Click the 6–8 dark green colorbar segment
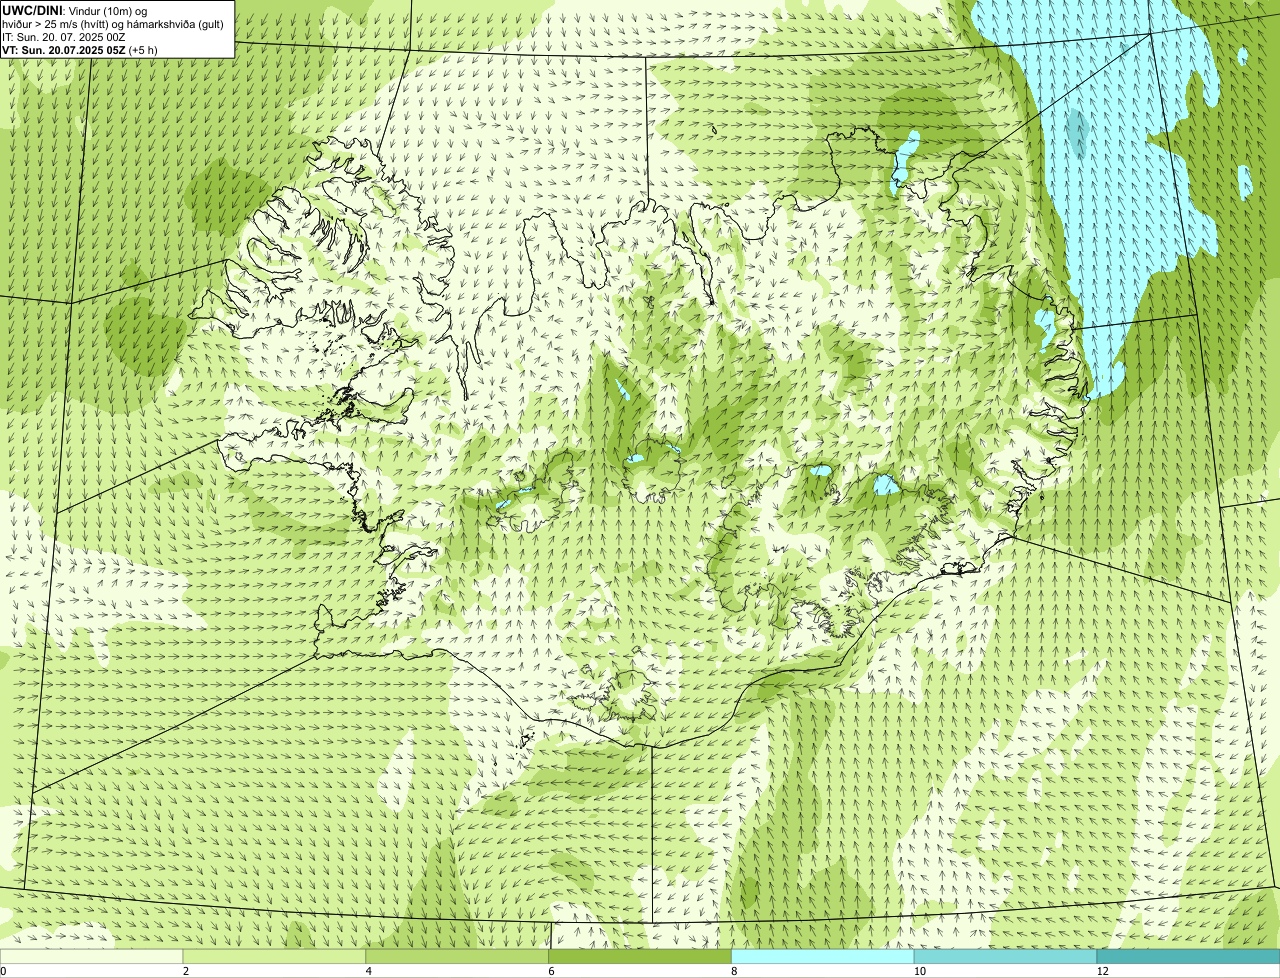This screenshot has height=978, width=1280. [640, 956]
